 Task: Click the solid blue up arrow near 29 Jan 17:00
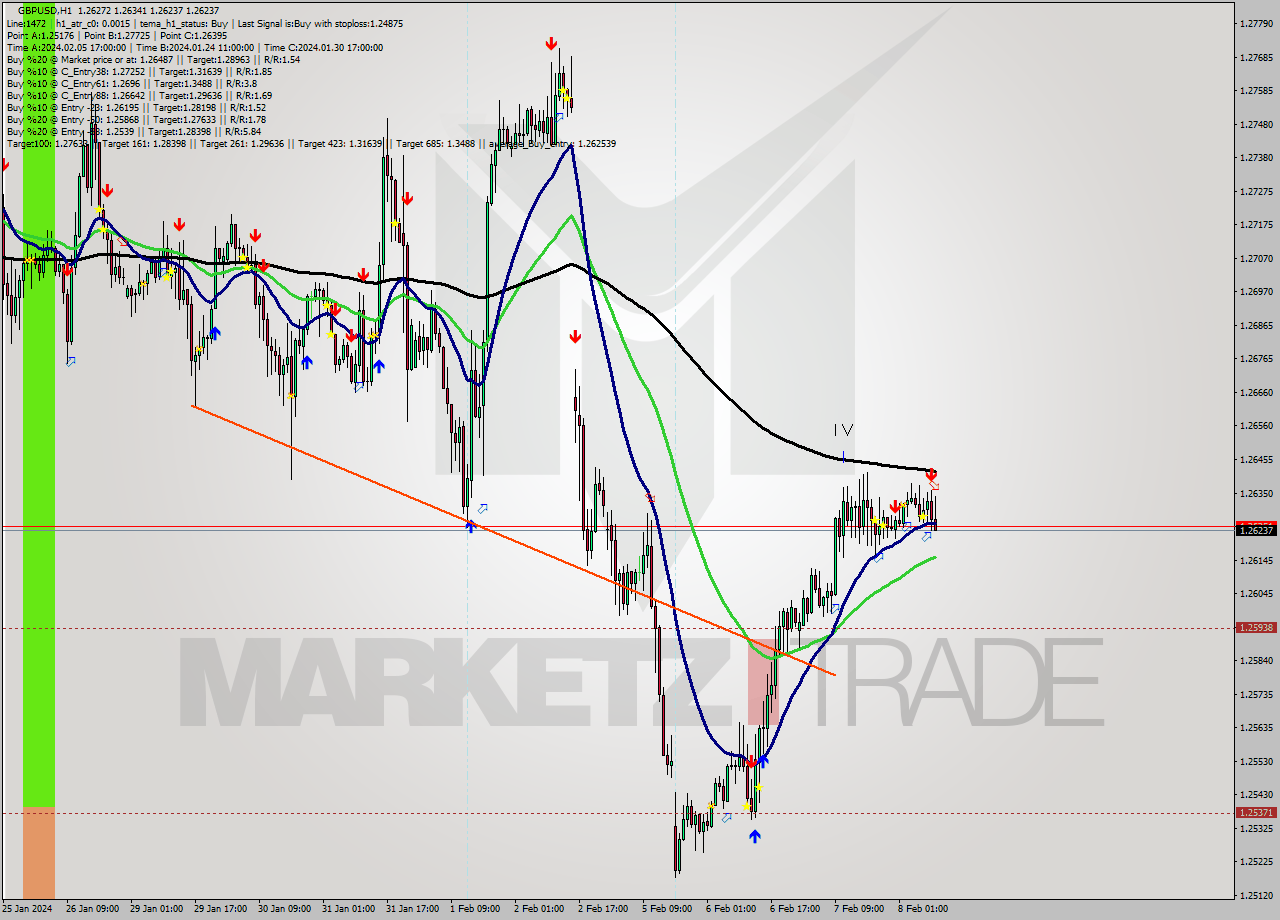pos(215,333)
